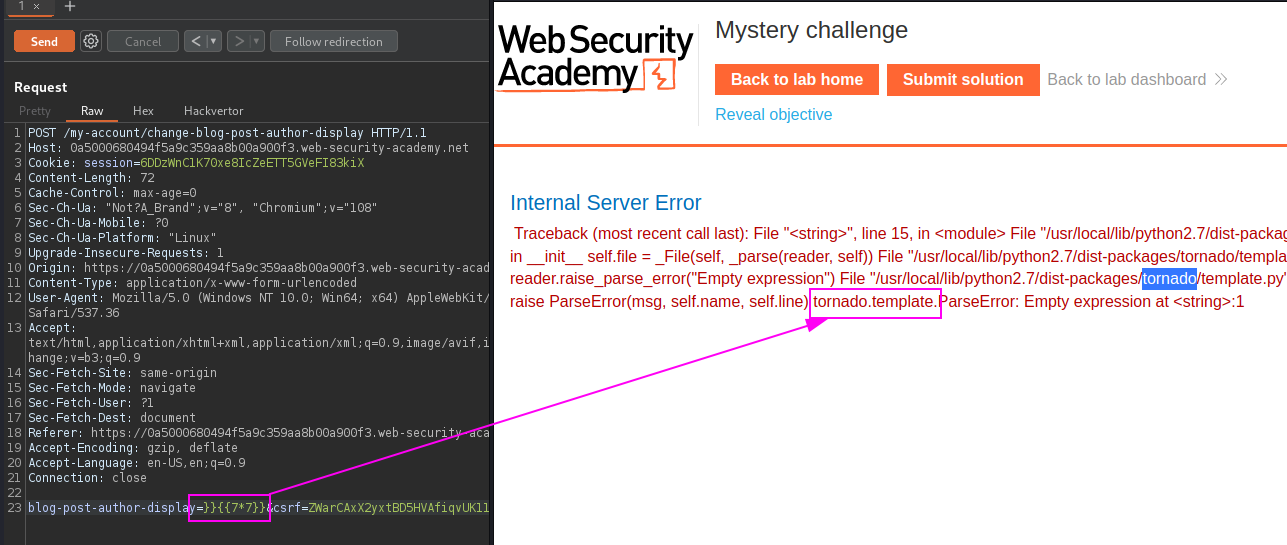Open Back to lab dashboard link
The height and width of the screenshot is (545, 1287).
1126,80
